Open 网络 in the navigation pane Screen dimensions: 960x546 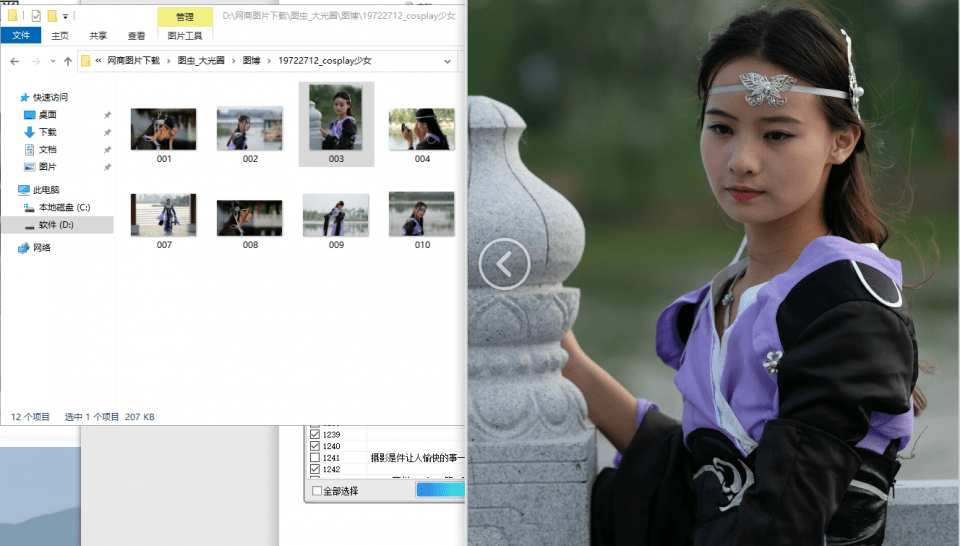click(x=42, y=247)
